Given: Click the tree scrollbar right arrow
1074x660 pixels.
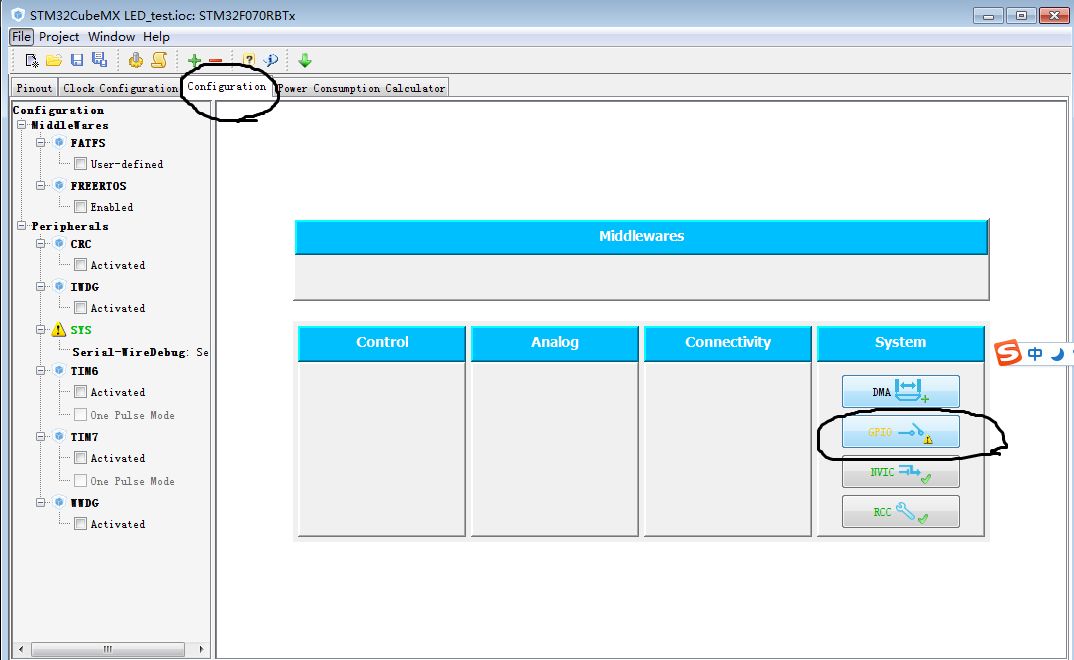Looking at the screenshot, I should pyautogui.click(x=201, y=648).
